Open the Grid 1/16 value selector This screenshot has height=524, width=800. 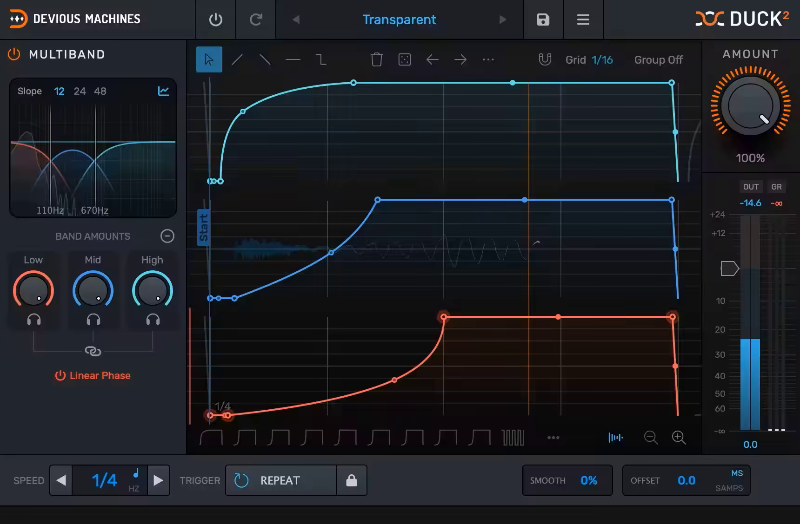(x=602, y=60)
